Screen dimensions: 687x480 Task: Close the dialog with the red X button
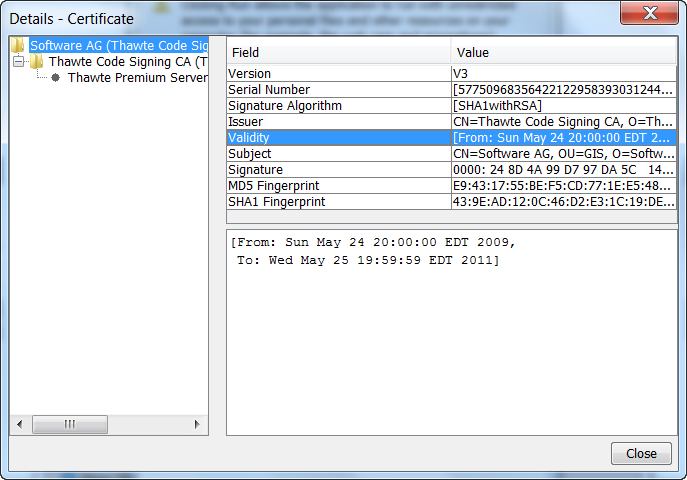coord(649,13)
